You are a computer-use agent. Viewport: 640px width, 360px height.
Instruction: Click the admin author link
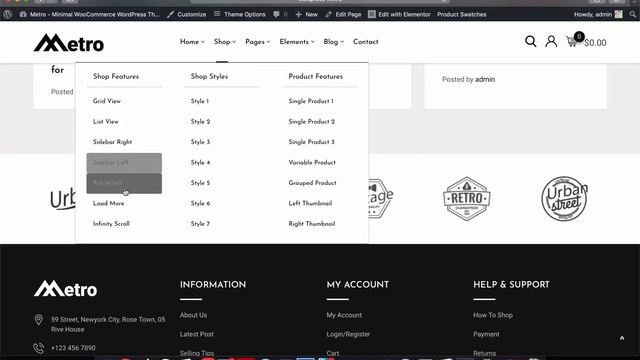click(485, 79)
